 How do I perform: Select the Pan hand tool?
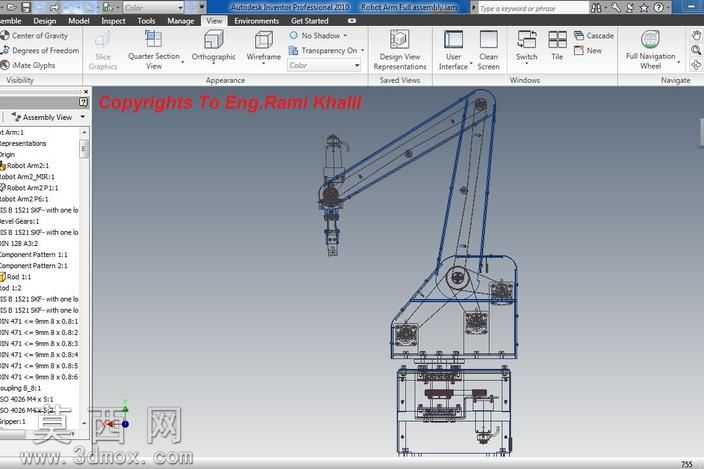[x=696, y=35]
